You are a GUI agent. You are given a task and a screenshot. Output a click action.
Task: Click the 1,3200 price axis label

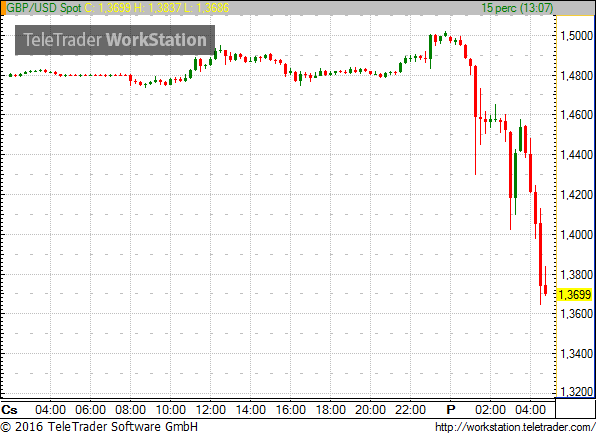[x=577, y=392]
